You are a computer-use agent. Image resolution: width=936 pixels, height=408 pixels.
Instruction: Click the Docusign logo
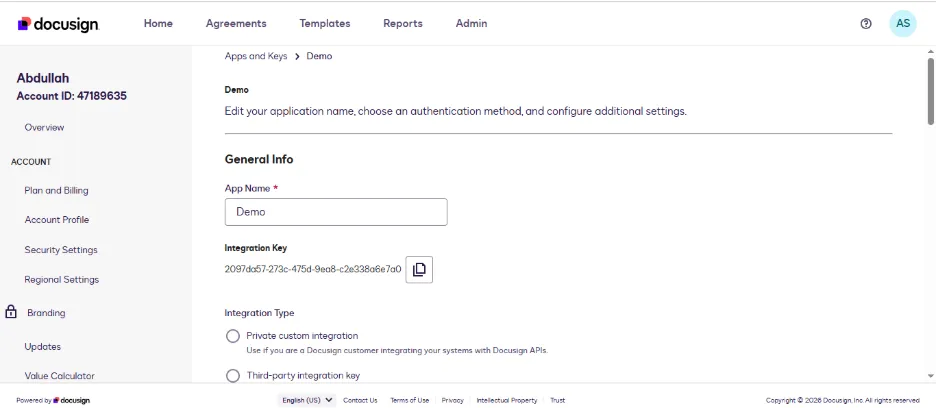tap(58, 24)
